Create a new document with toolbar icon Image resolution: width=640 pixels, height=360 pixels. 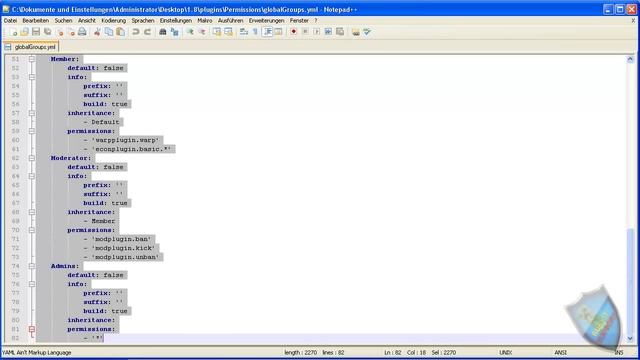coord(13,32)
